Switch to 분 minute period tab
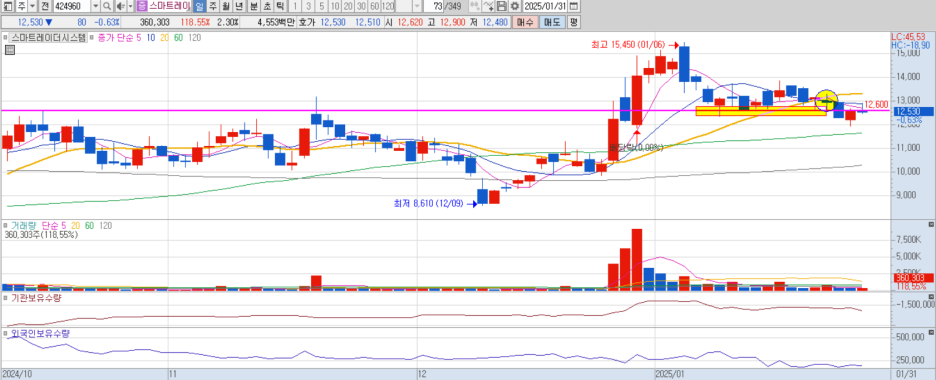 253,7
